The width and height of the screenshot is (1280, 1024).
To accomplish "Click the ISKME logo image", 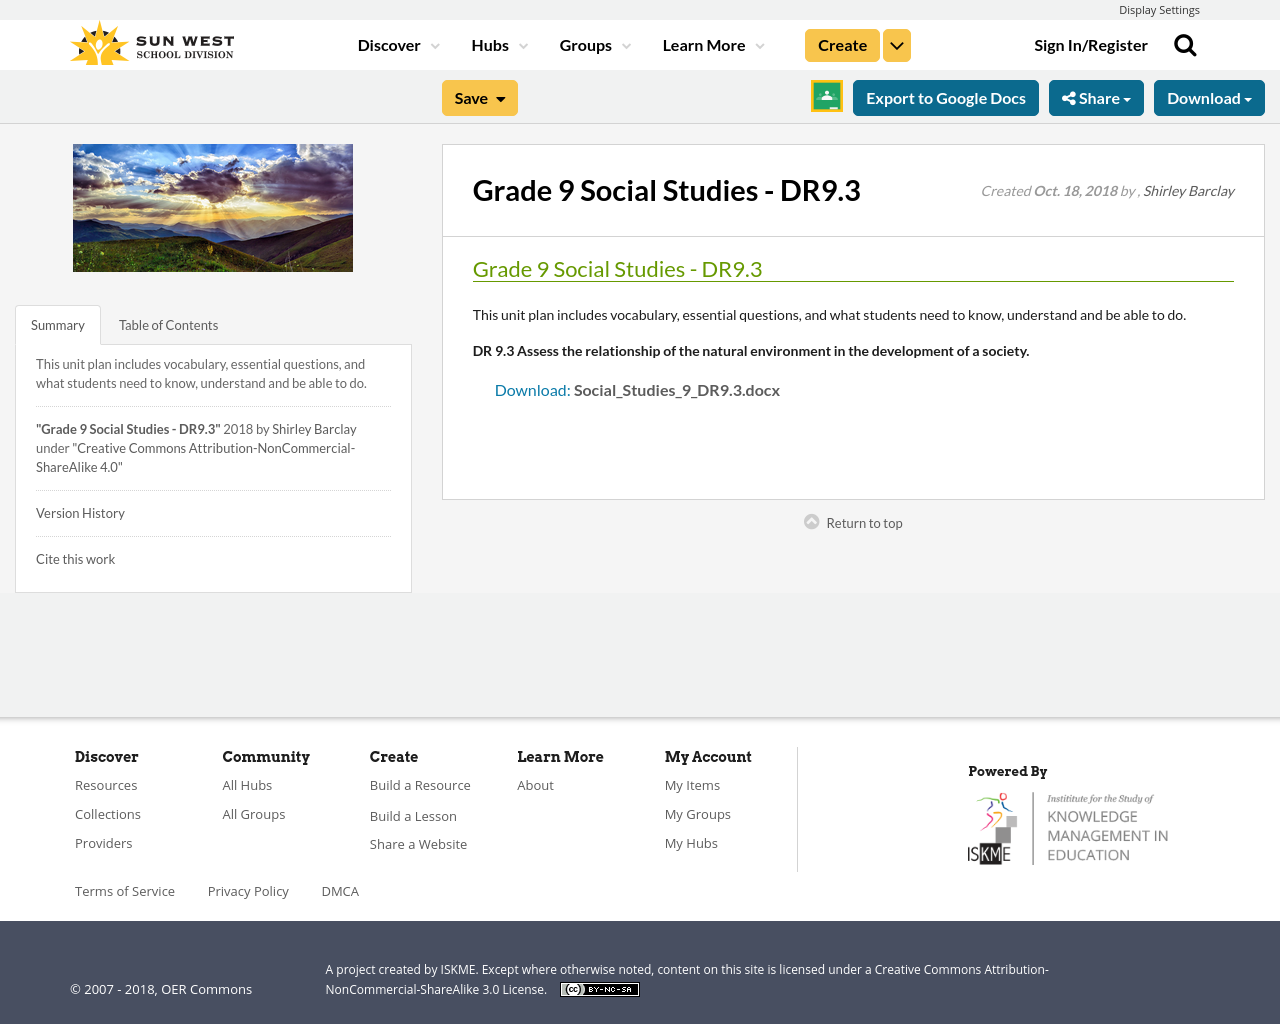I will (1068, 827).
